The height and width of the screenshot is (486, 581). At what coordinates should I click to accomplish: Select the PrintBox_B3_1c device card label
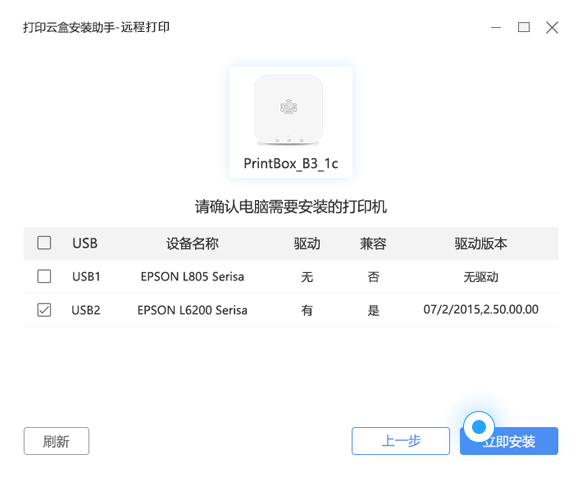pyautogui.click(x=291, y=163)
